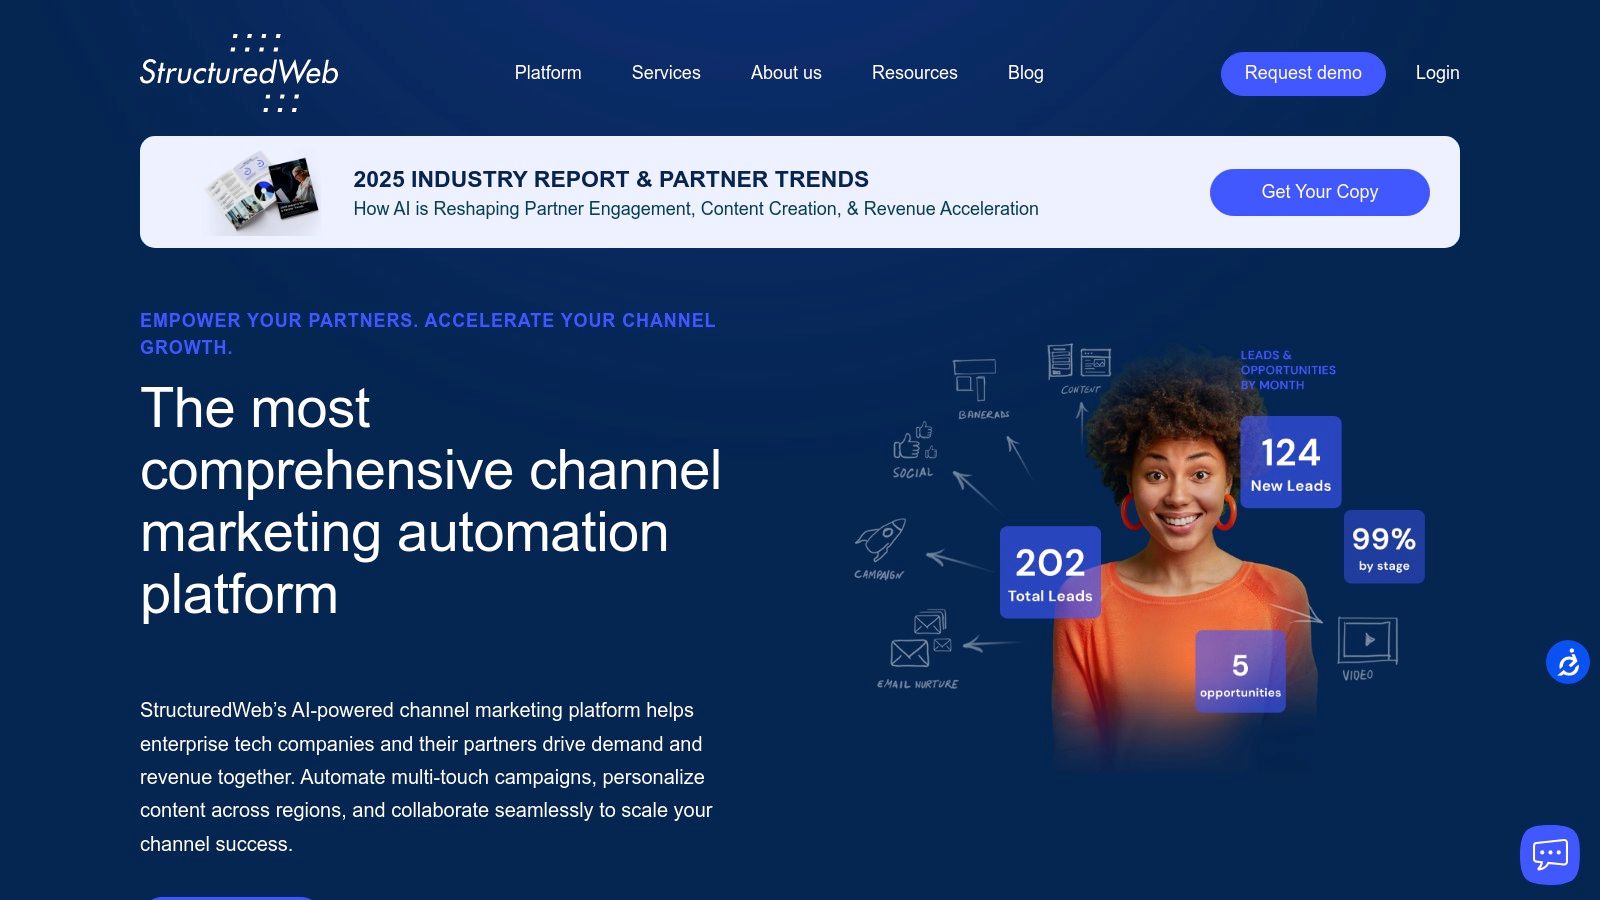Click the 2025 Industry Report headline
The width and height of the screenshot is (1600, 900).
(x=611, y=179)
